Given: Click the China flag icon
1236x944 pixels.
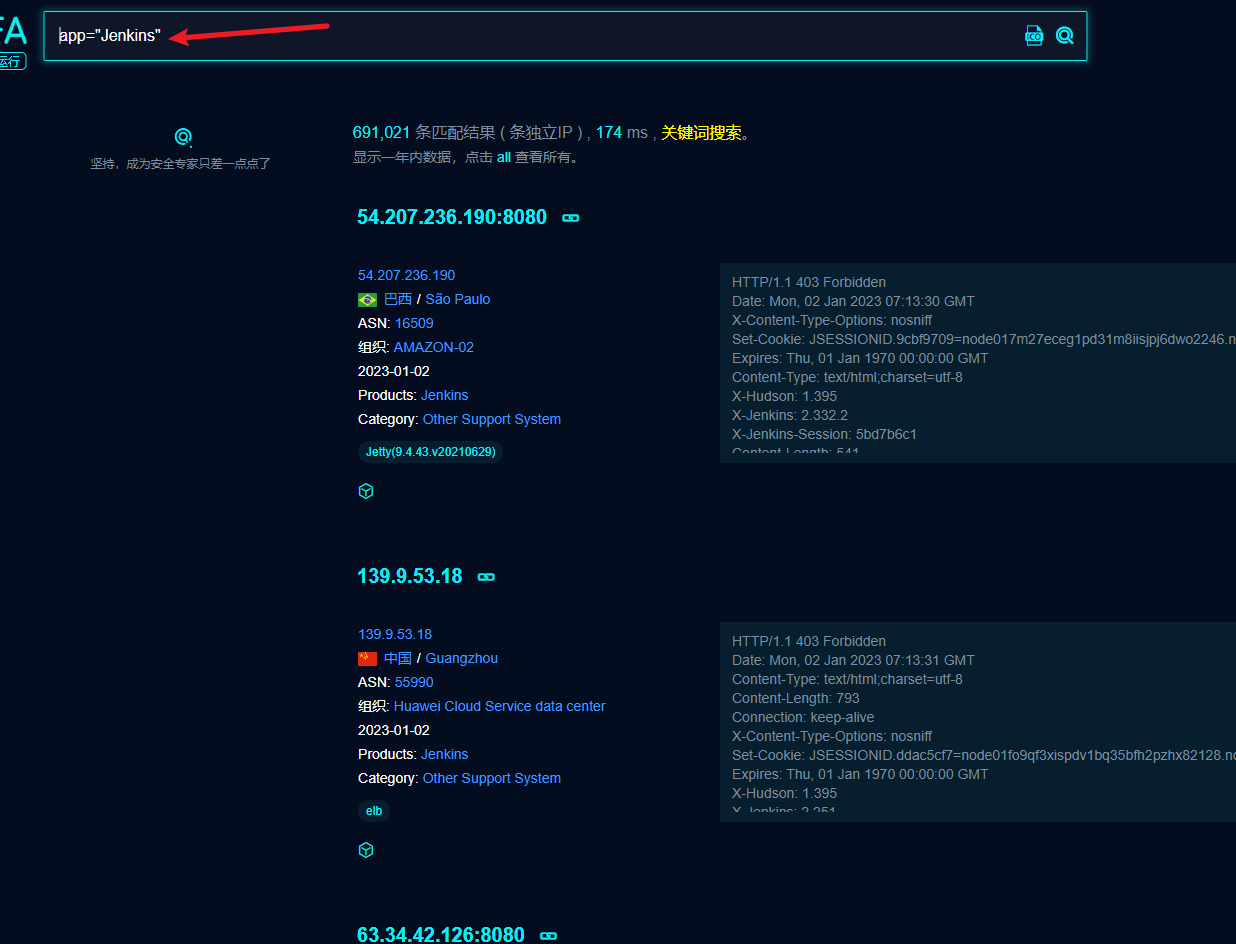Looking at the screenshot, I should coord(368,659).
